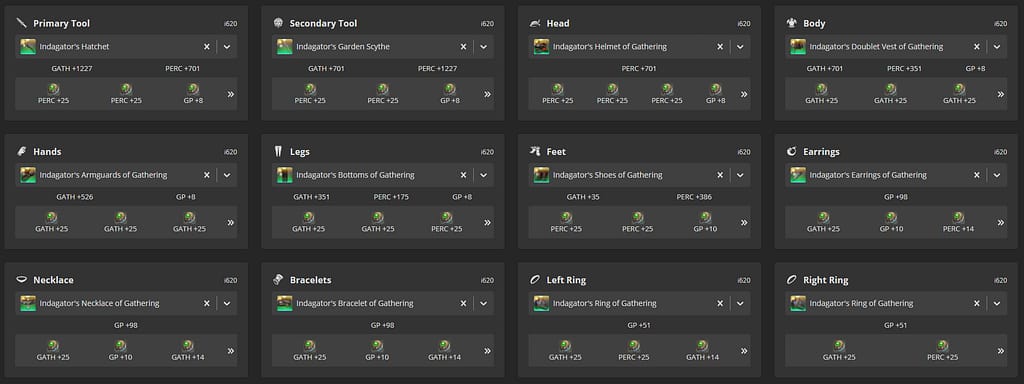Click Indagator's Bottoms item icon
This screenshot has height=384, width=1024.
[x=285, y=175]
